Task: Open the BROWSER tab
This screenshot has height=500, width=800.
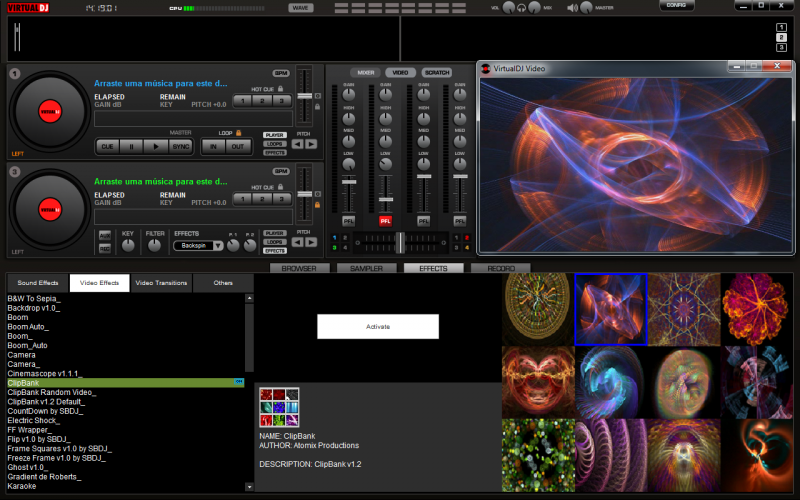Action: [x=299, y=268]
